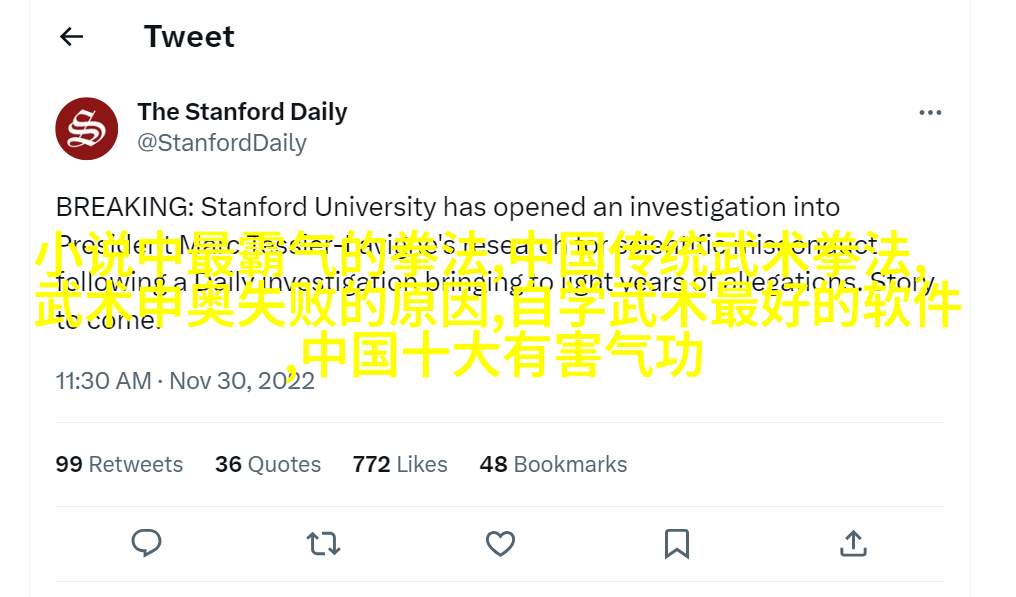Viewport: 1016px width, 597px height.
Task: Open the 772 Likes list
Action: point(400,464)
